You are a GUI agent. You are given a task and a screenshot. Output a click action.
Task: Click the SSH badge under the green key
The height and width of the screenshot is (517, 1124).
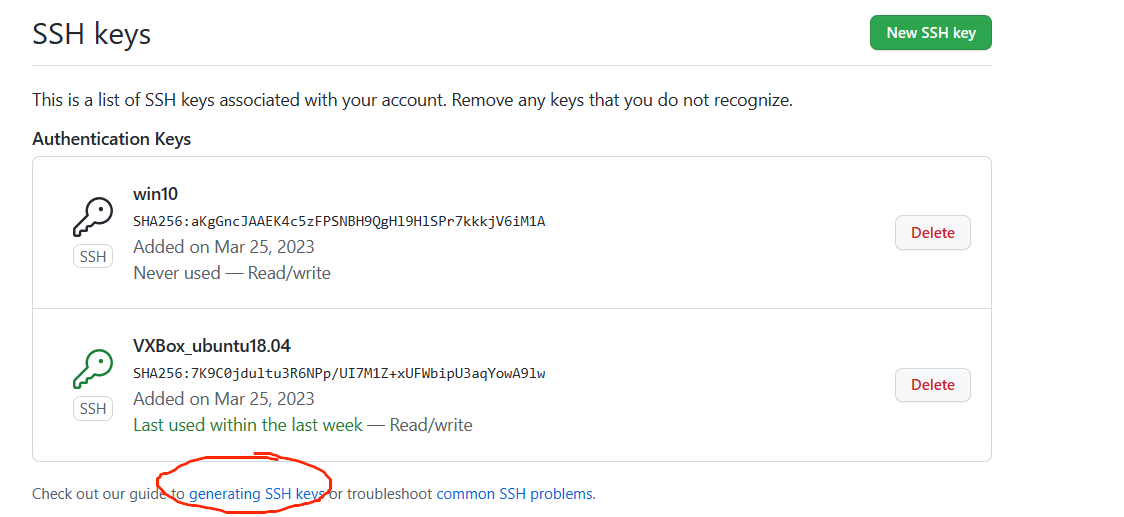click(93, 409)
